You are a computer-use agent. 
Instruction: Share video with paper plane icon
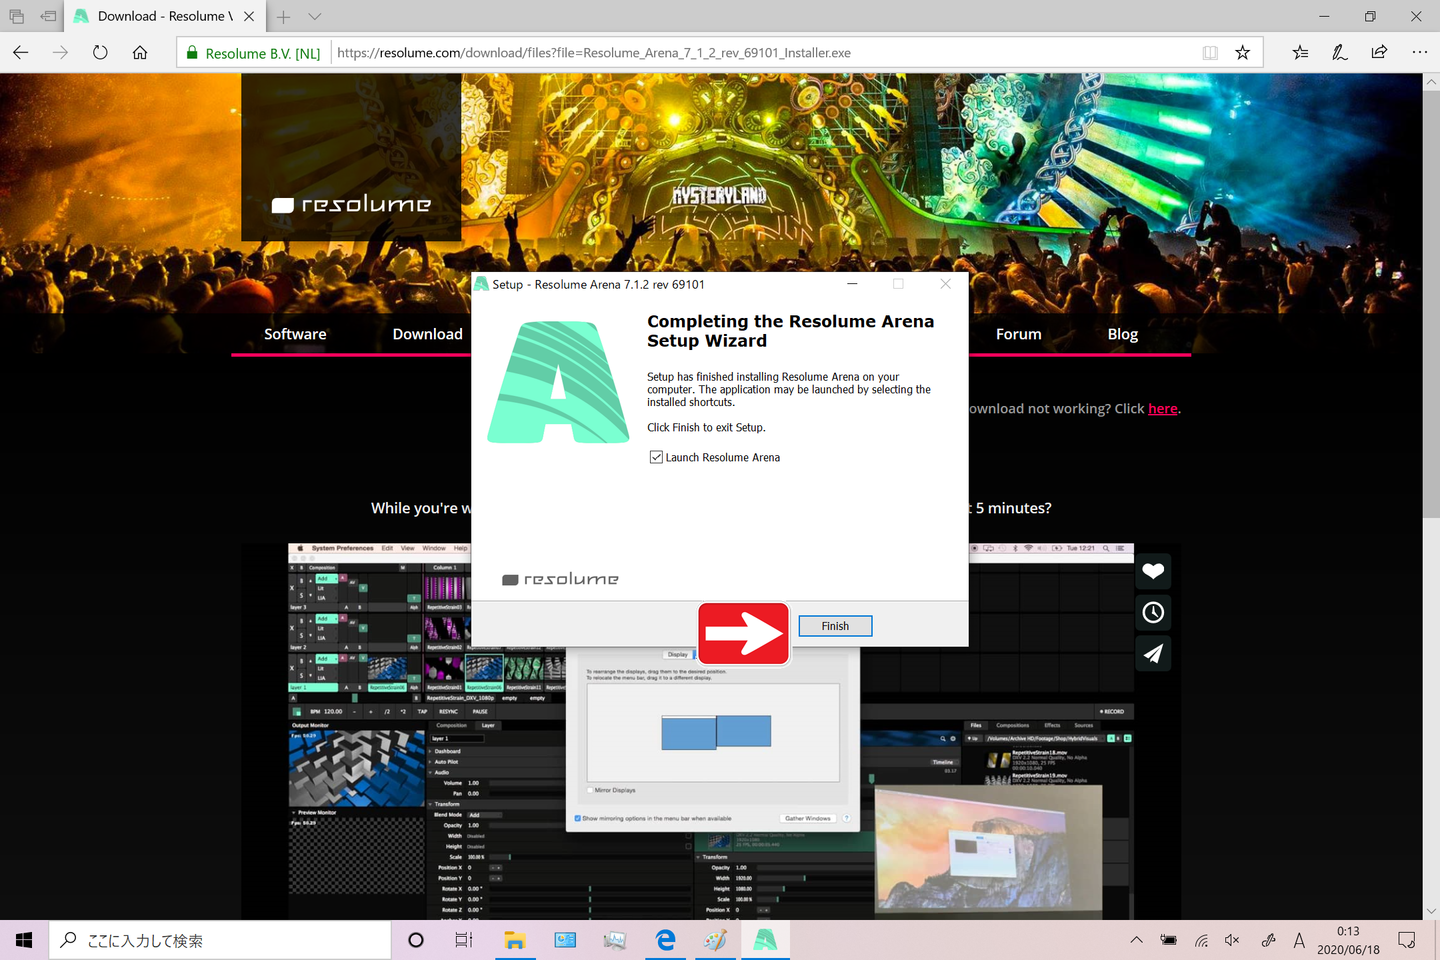click(1153, 653)
